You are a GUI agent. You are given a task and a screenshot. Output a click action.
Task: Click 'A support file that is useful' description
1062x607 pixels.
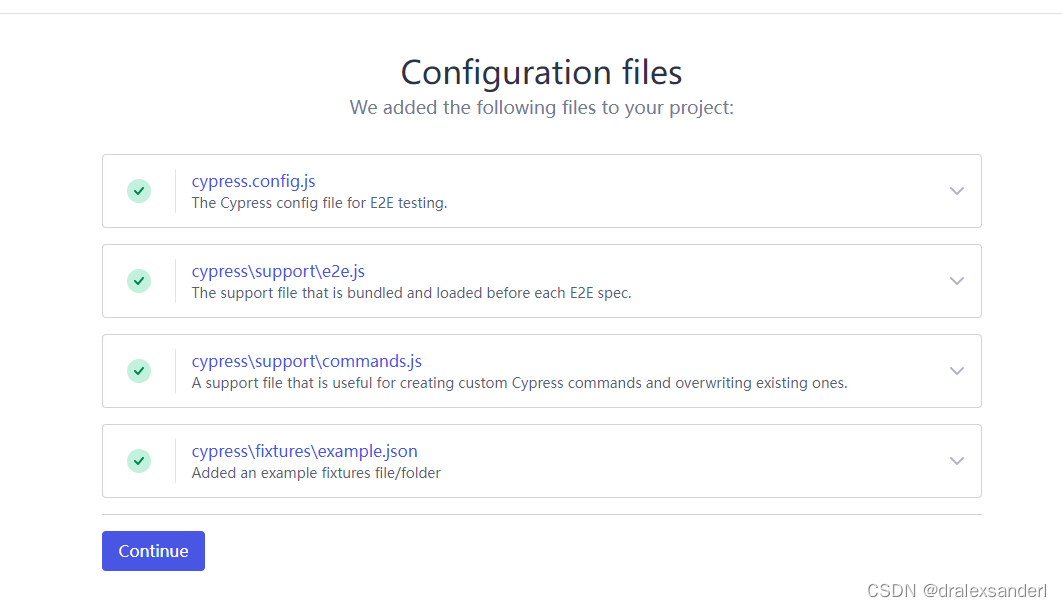coord(519,383)
